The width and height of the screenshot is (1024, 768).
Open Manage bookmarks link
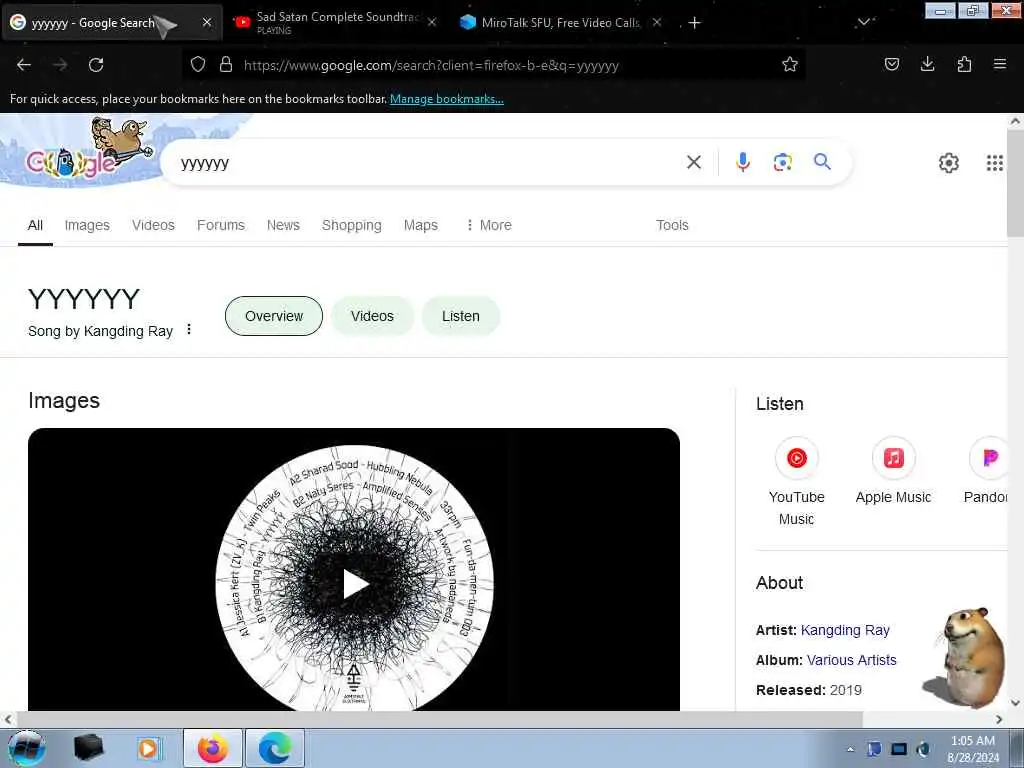pos(447,99)
